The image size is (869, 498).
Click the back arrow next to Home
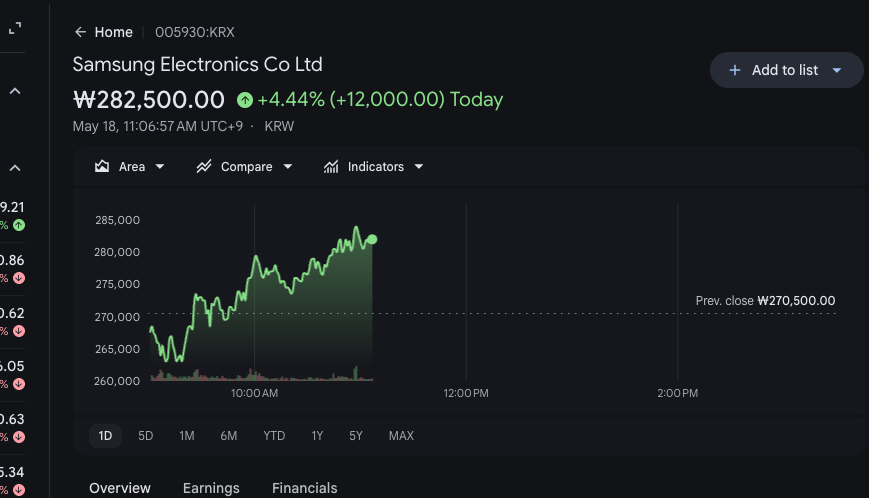(x=80, y=32)
